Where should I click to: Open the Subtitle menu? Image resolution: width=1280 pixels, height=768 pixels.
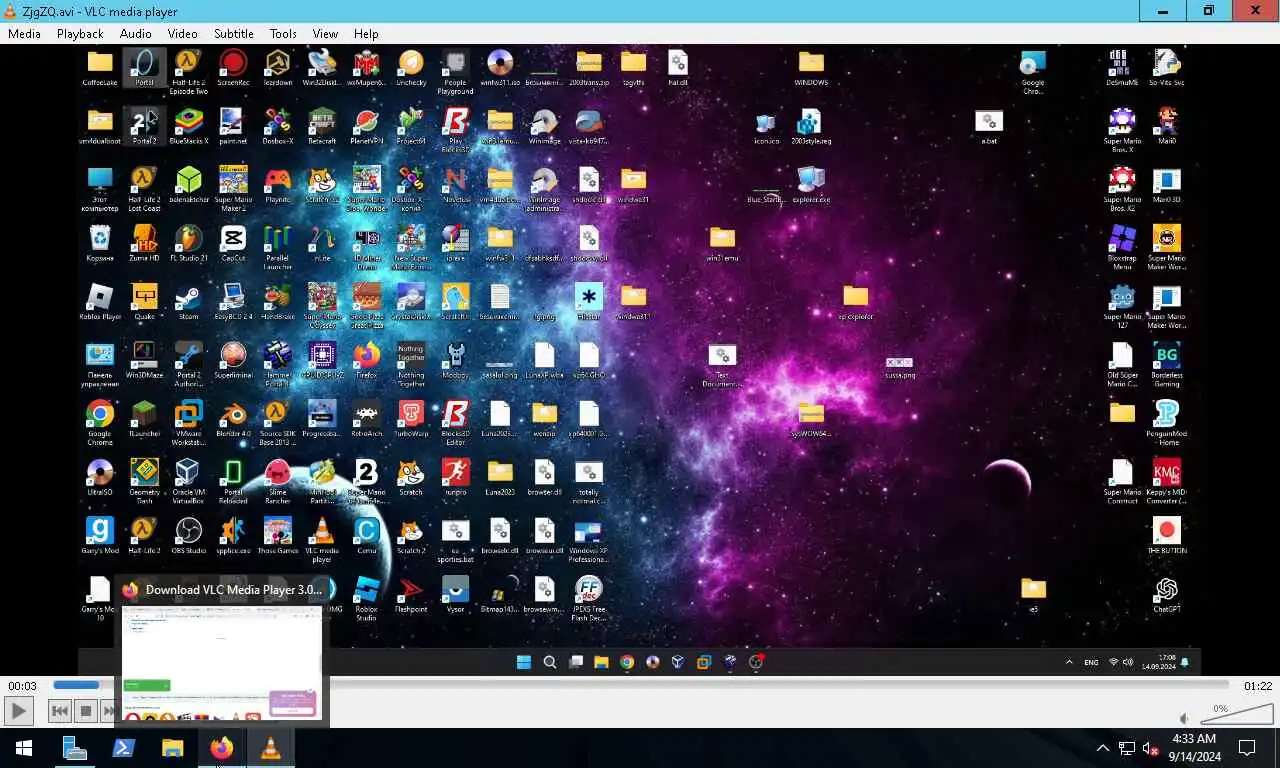pyautogui.click(x=234, y=33)
